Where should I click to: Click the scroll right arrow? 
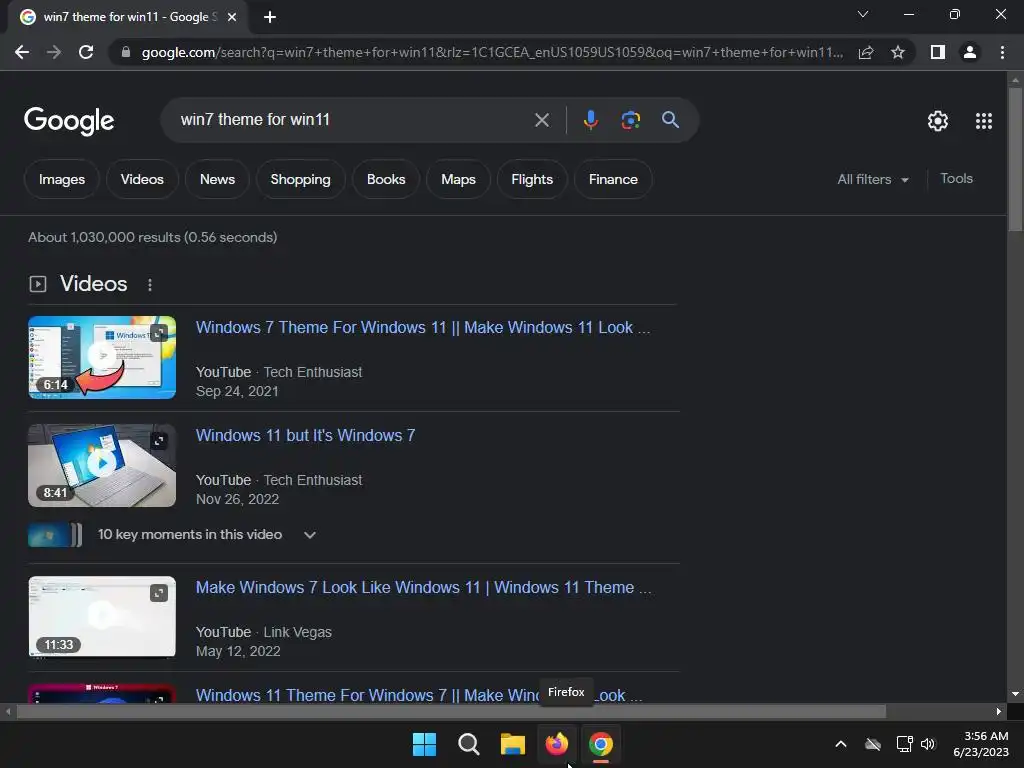(x=999, y=711)
